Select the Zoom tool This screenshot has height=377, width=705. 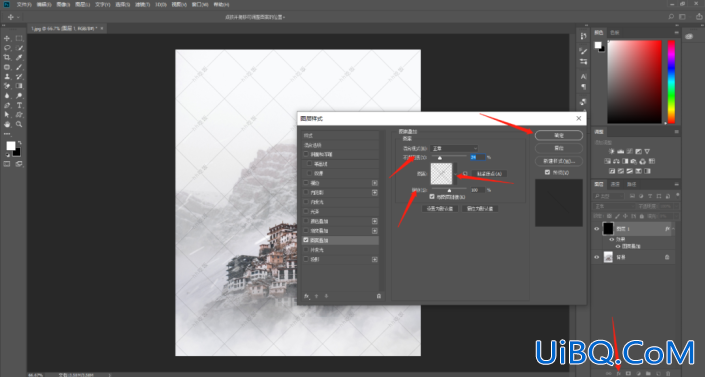point(19,124)
